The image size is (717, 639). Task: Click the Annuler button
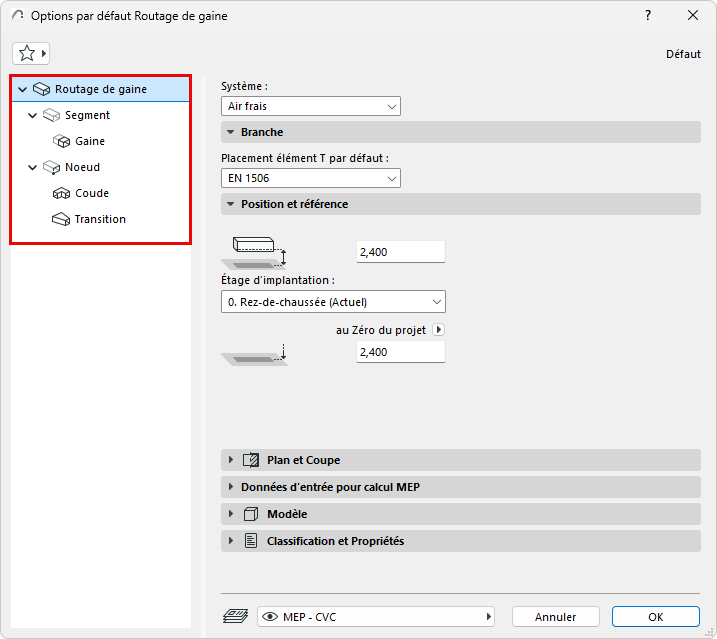coord(556,617)
